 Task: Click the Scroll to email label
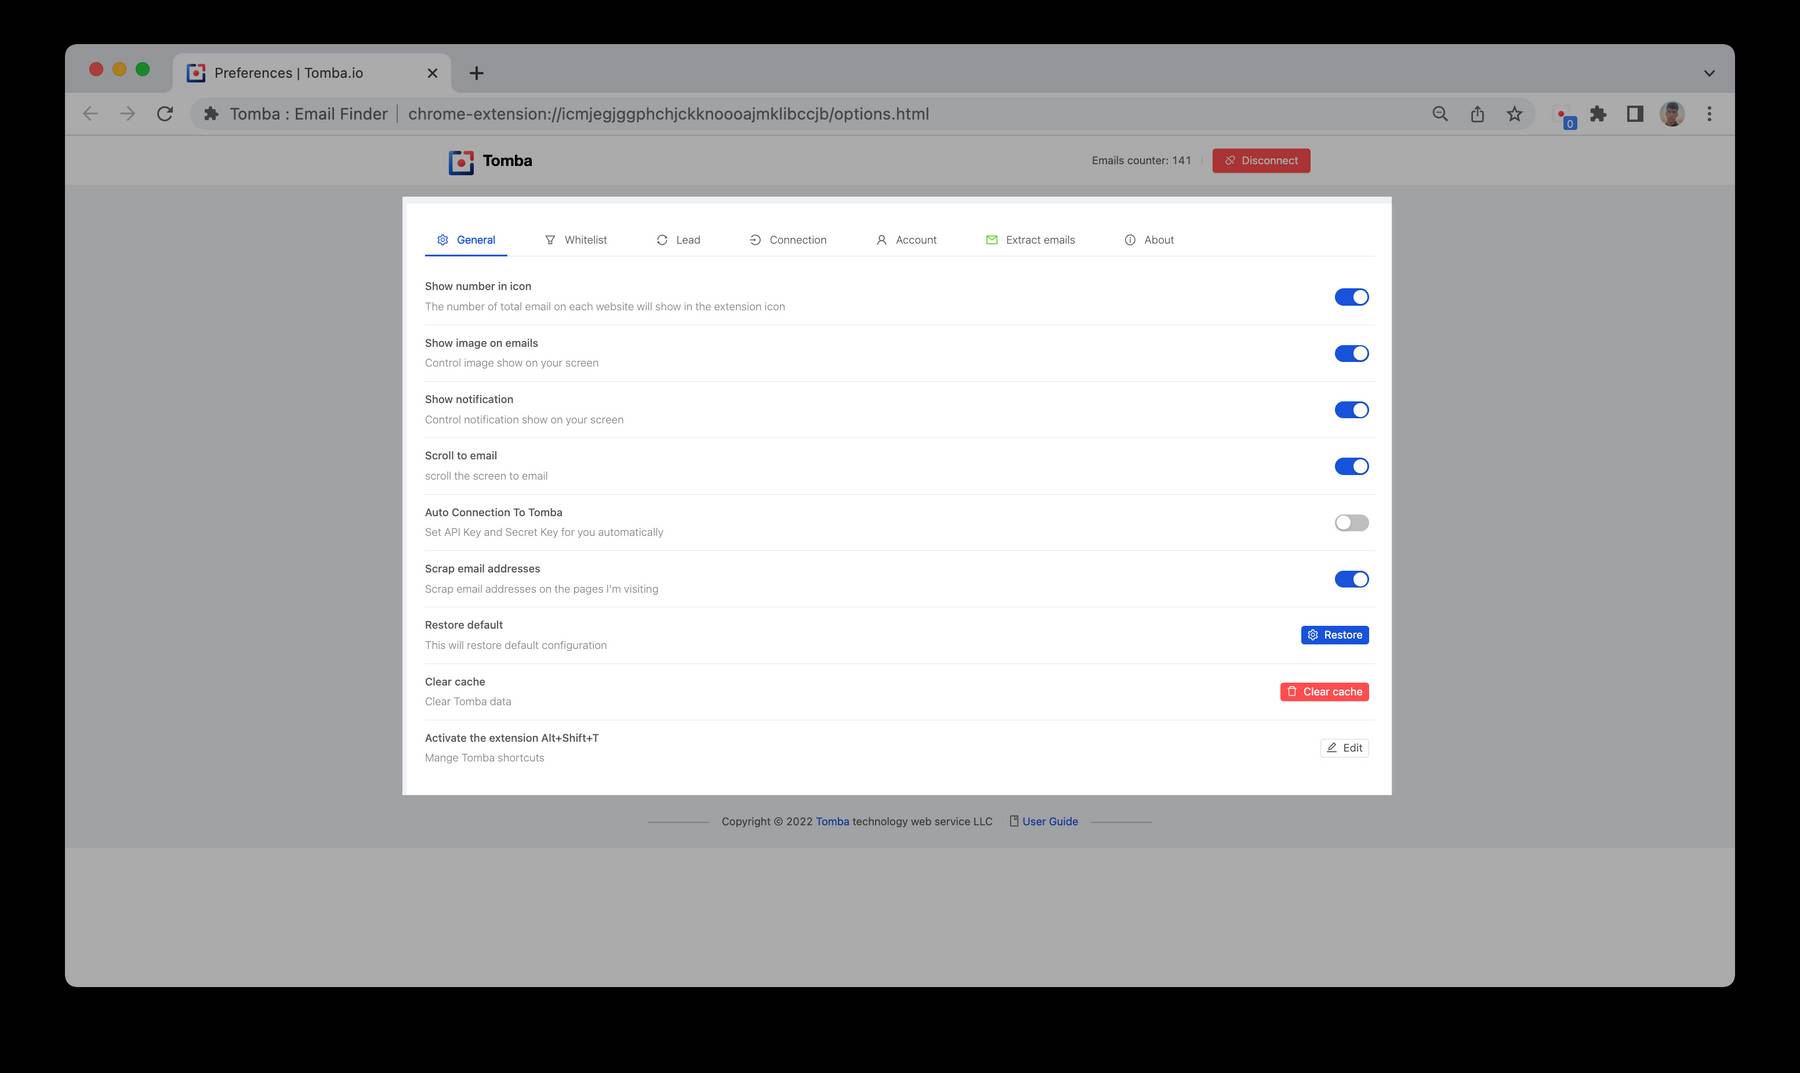coord(461,456)
